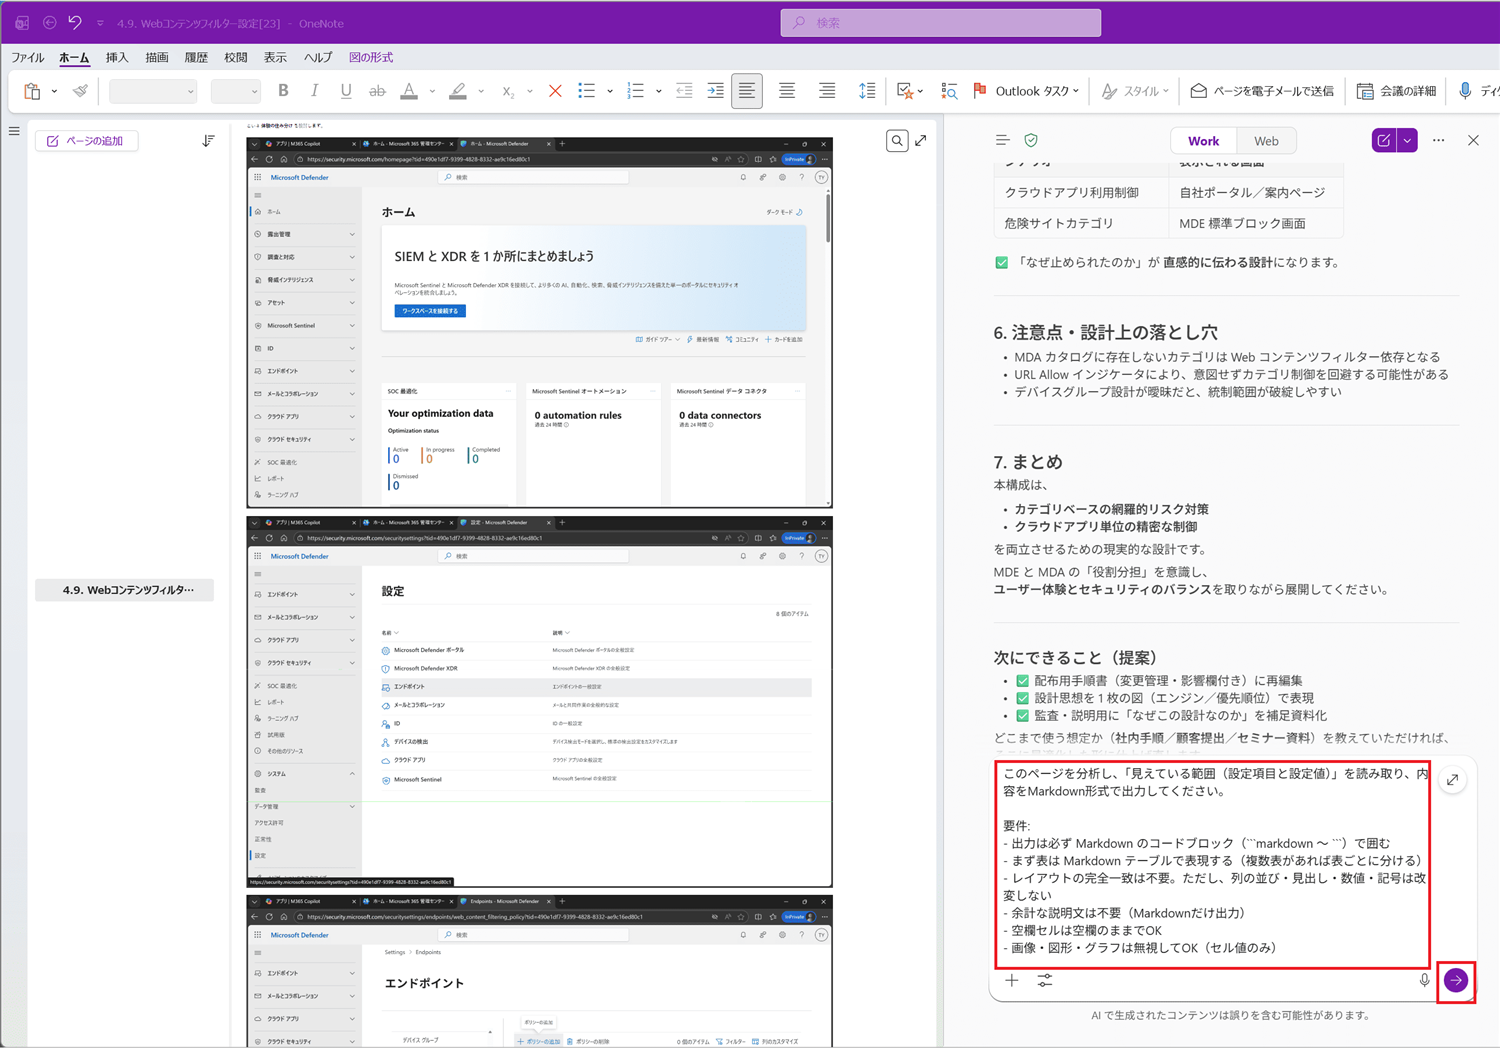Open the スタイル styles dropdown
The height and width of the screenshot is (1048, 1500).
[1135, 91]
